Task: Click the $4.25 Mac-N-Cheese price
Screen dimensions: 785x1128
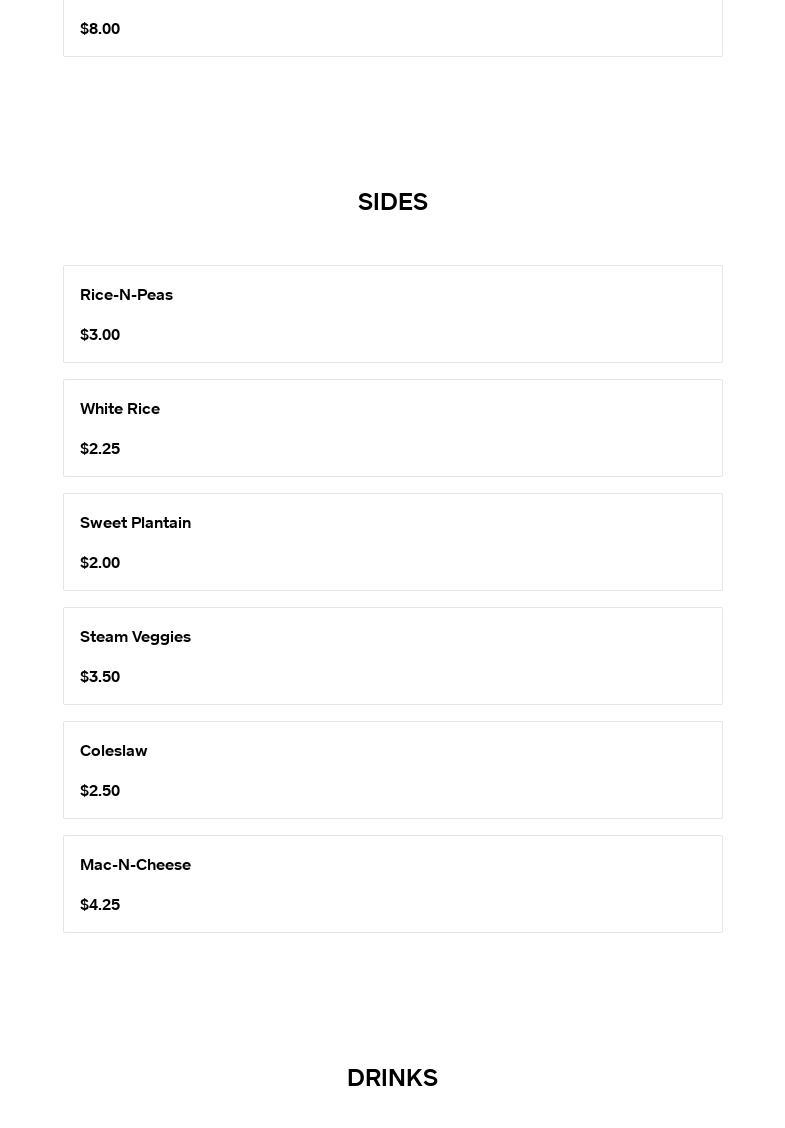Action: [x=100, y=905]
